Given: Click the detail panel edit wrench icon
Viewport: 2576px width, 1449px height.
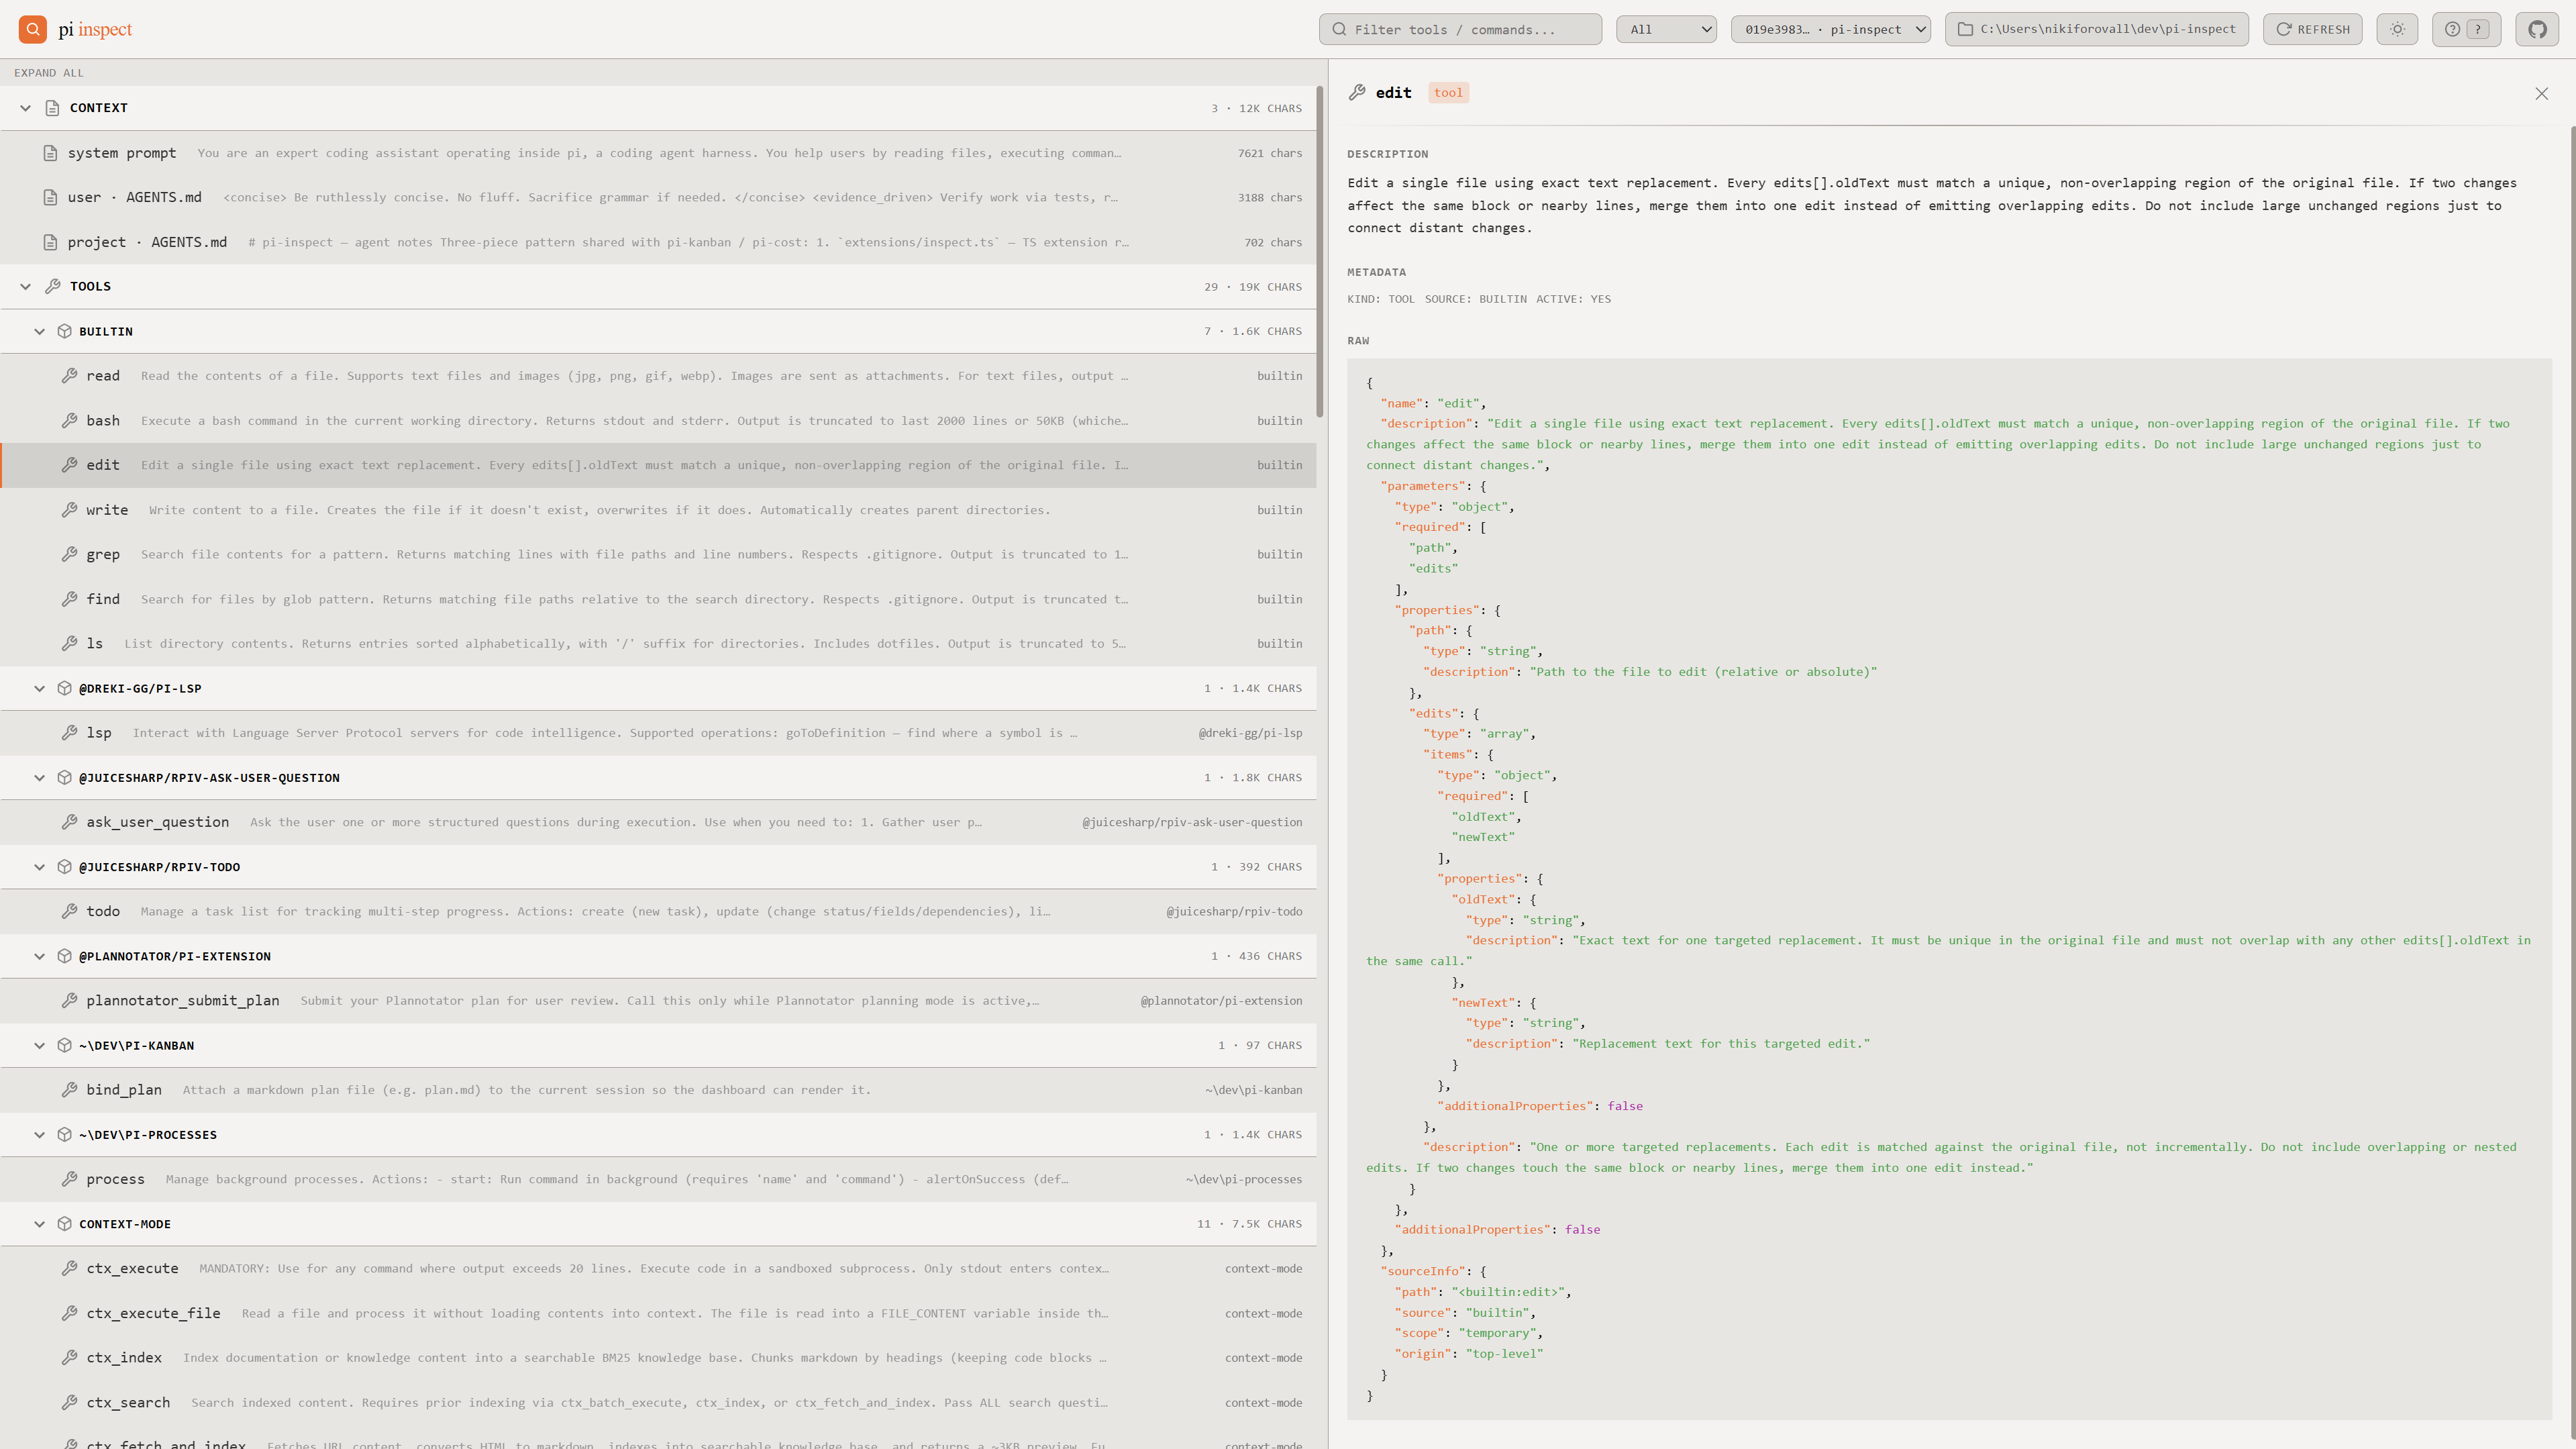Looking at the screenshot, I should [x=1357, y=92].
